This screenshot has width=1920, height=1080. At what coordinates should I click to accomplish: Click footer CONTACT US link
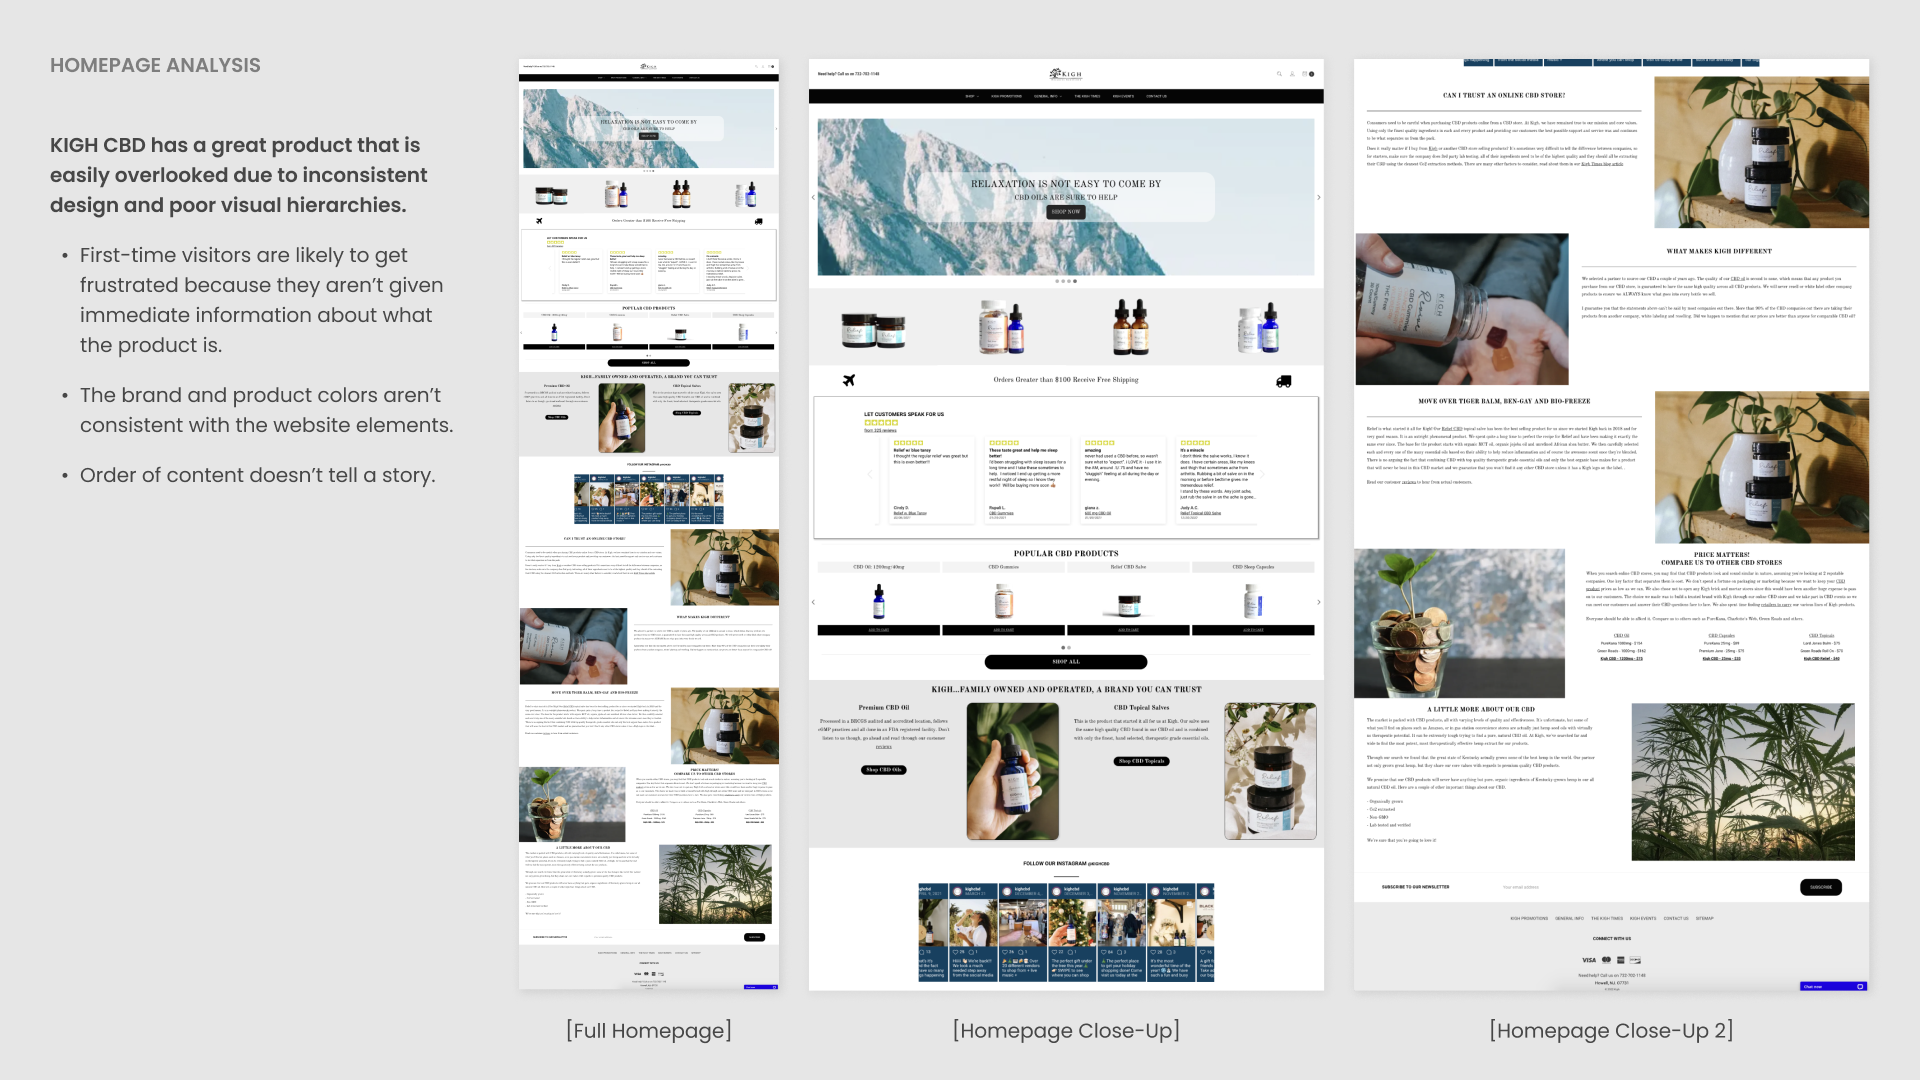coord(1676,918)
